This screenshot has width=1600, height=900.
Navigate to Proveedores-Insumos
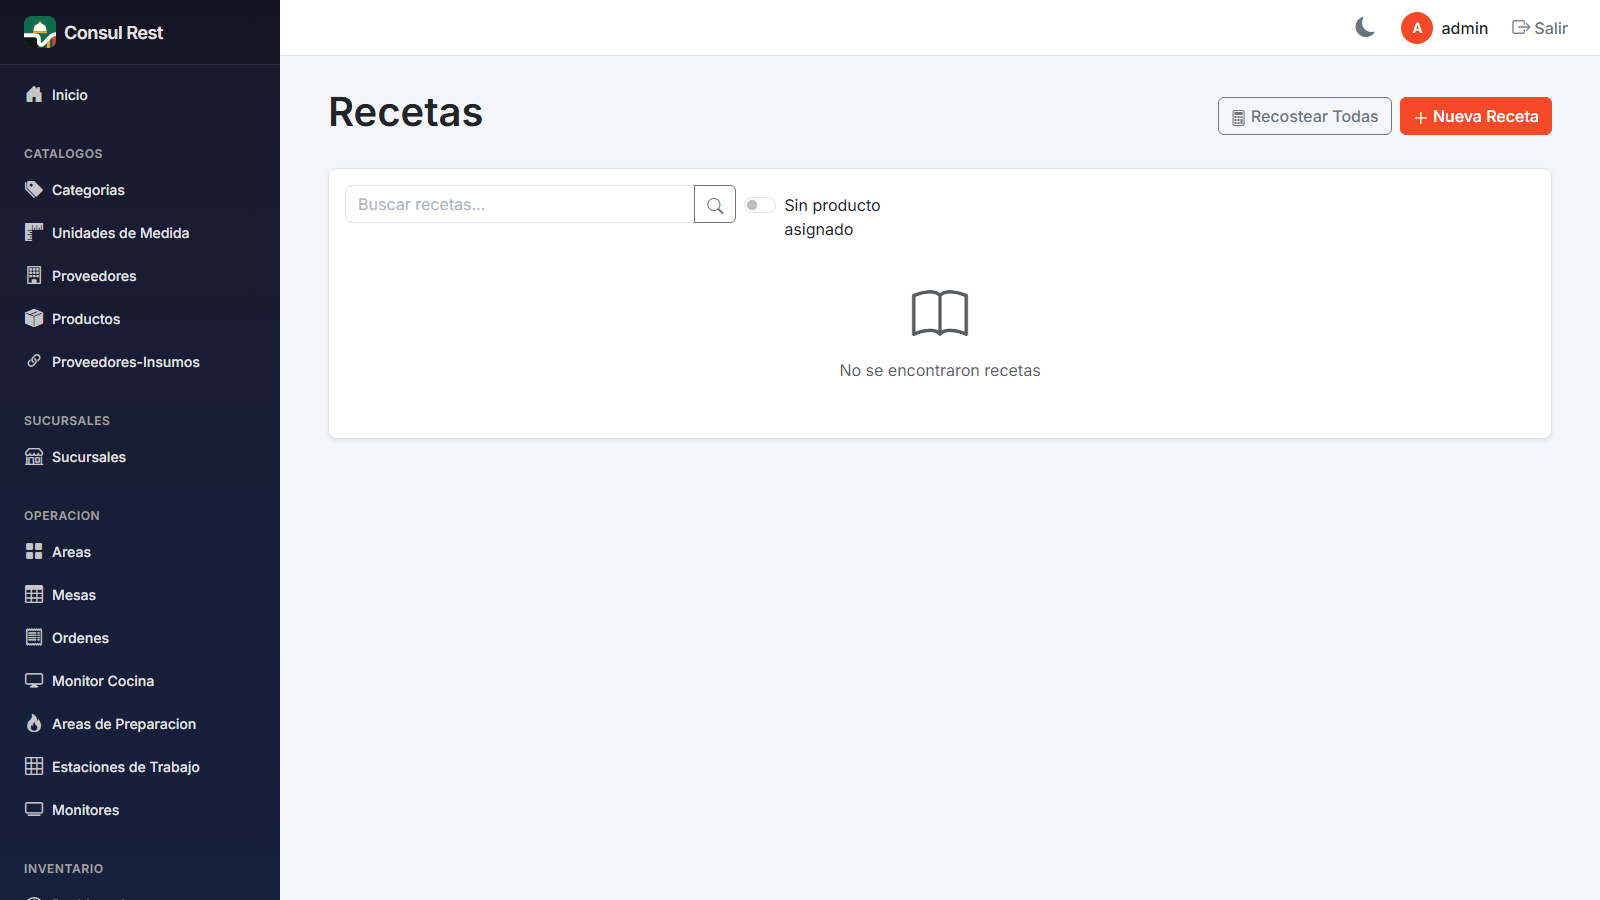click(x=140, y=362)
